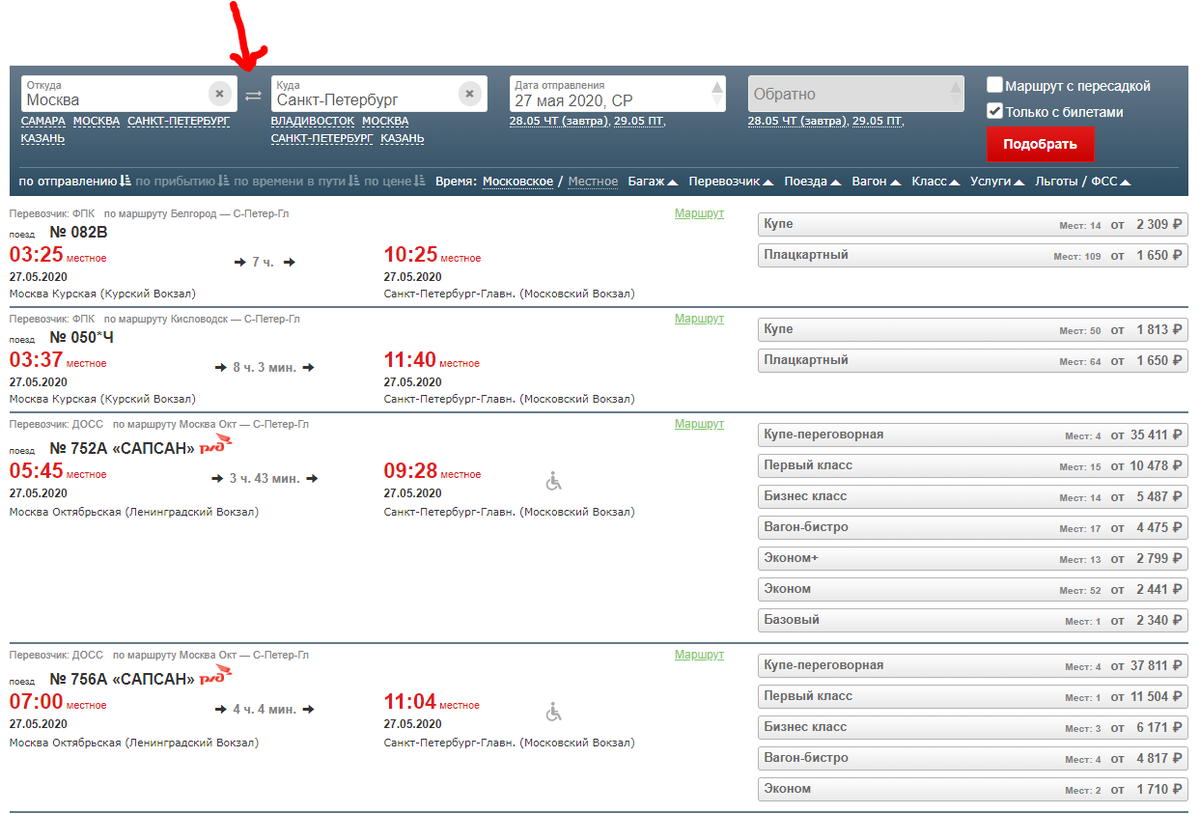Sort results by отправлению
Image resolution: width=1200 pixels, height=814 pixels.
click(x=75, y=182)
